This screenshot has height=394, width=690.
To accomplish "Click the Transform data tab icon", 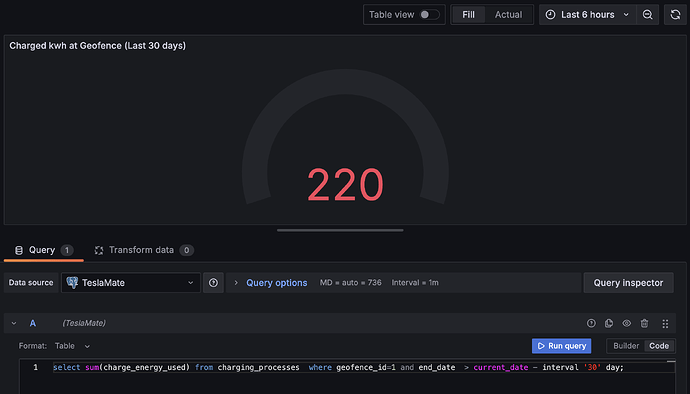I will click(x=99, y=250).
